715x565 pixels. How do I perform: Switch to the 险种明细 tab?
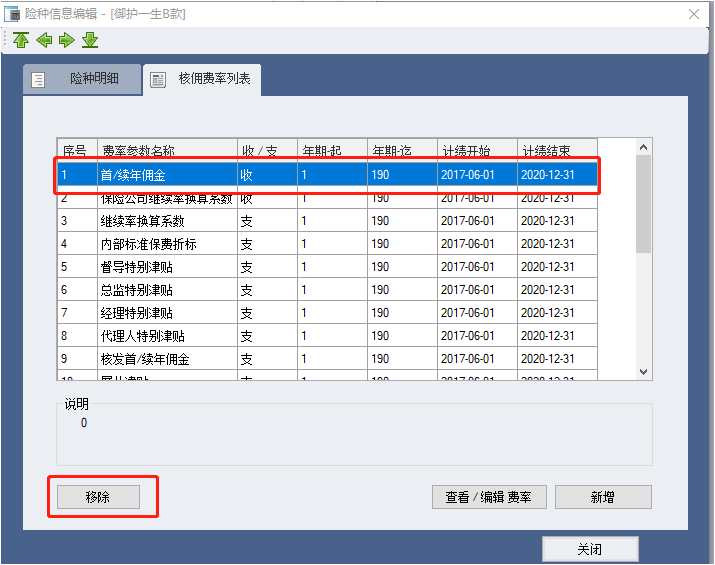(x=82, y=79)
